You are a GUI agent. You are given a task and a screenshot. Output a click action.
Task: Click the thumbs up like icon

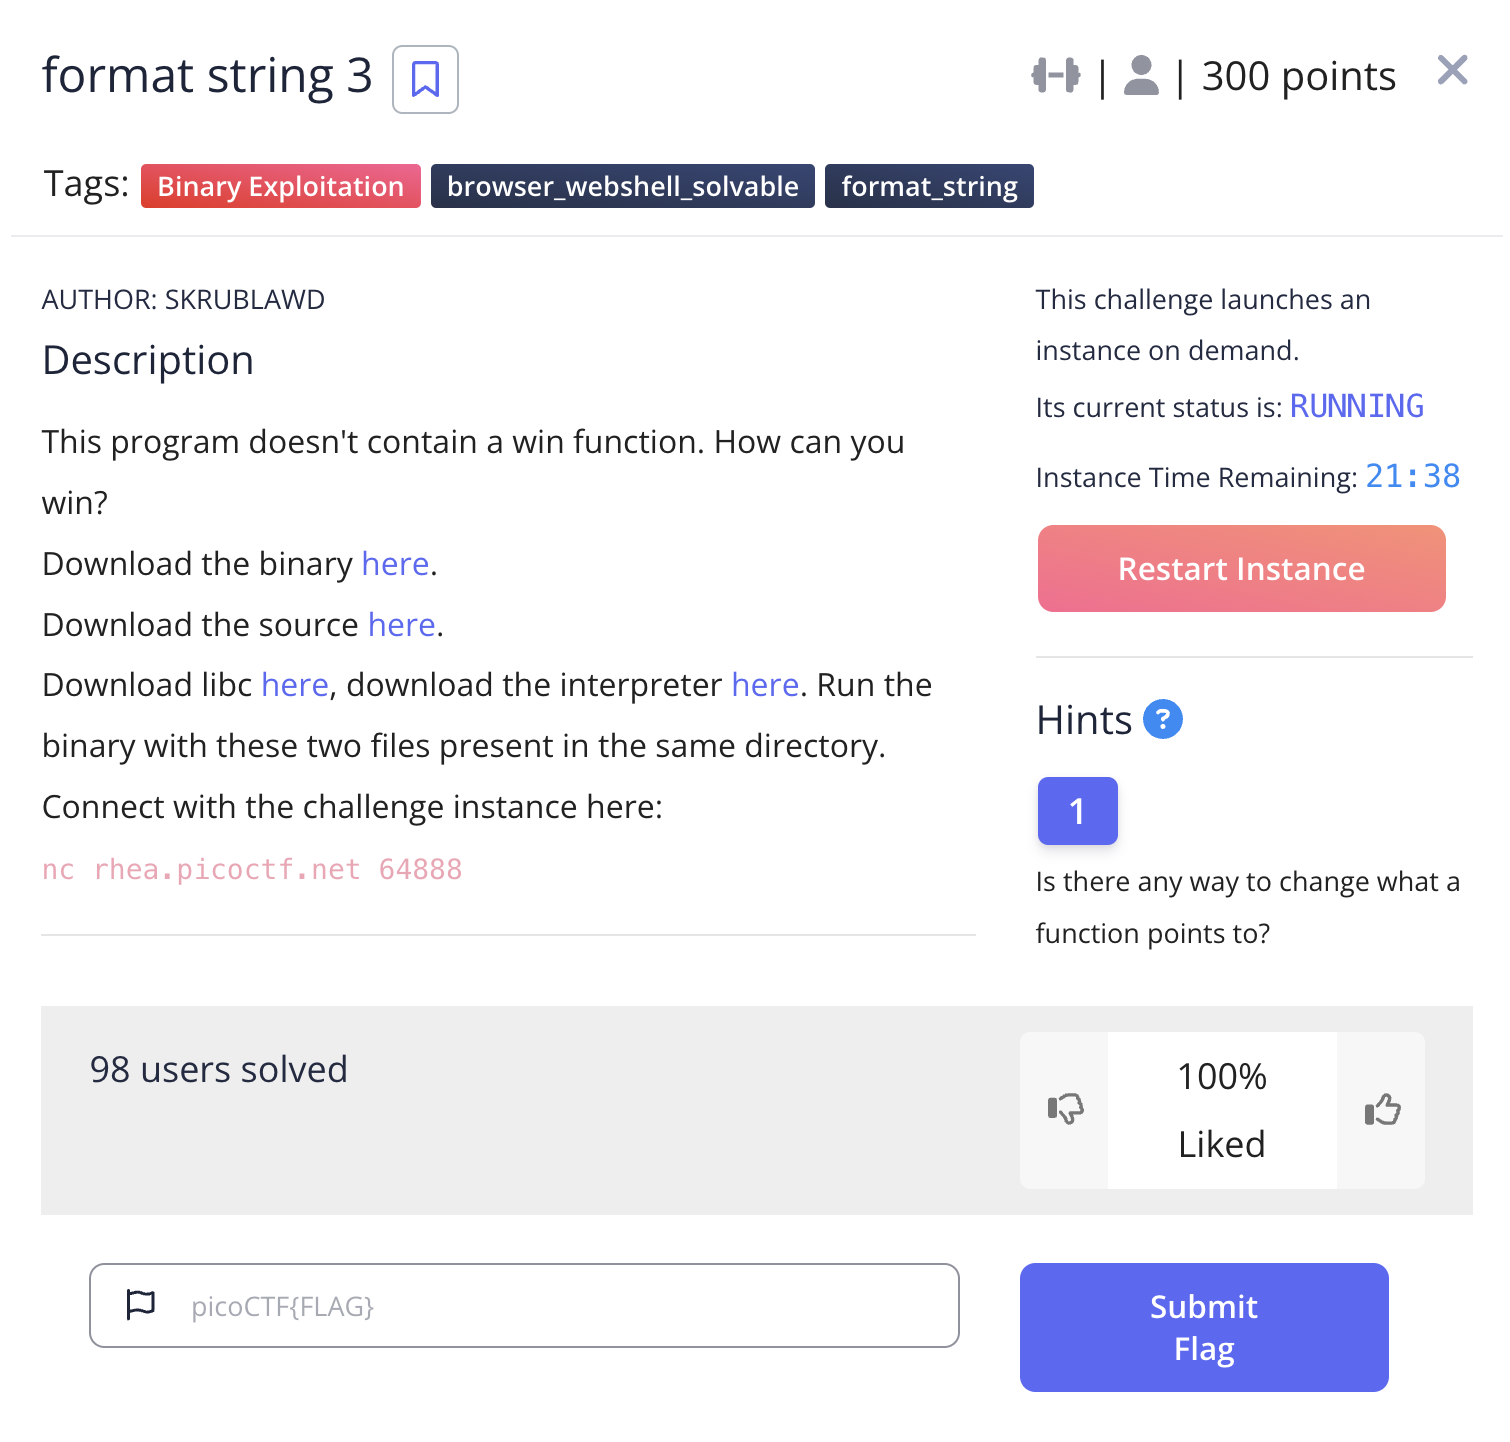(x=1382, y=1110)
